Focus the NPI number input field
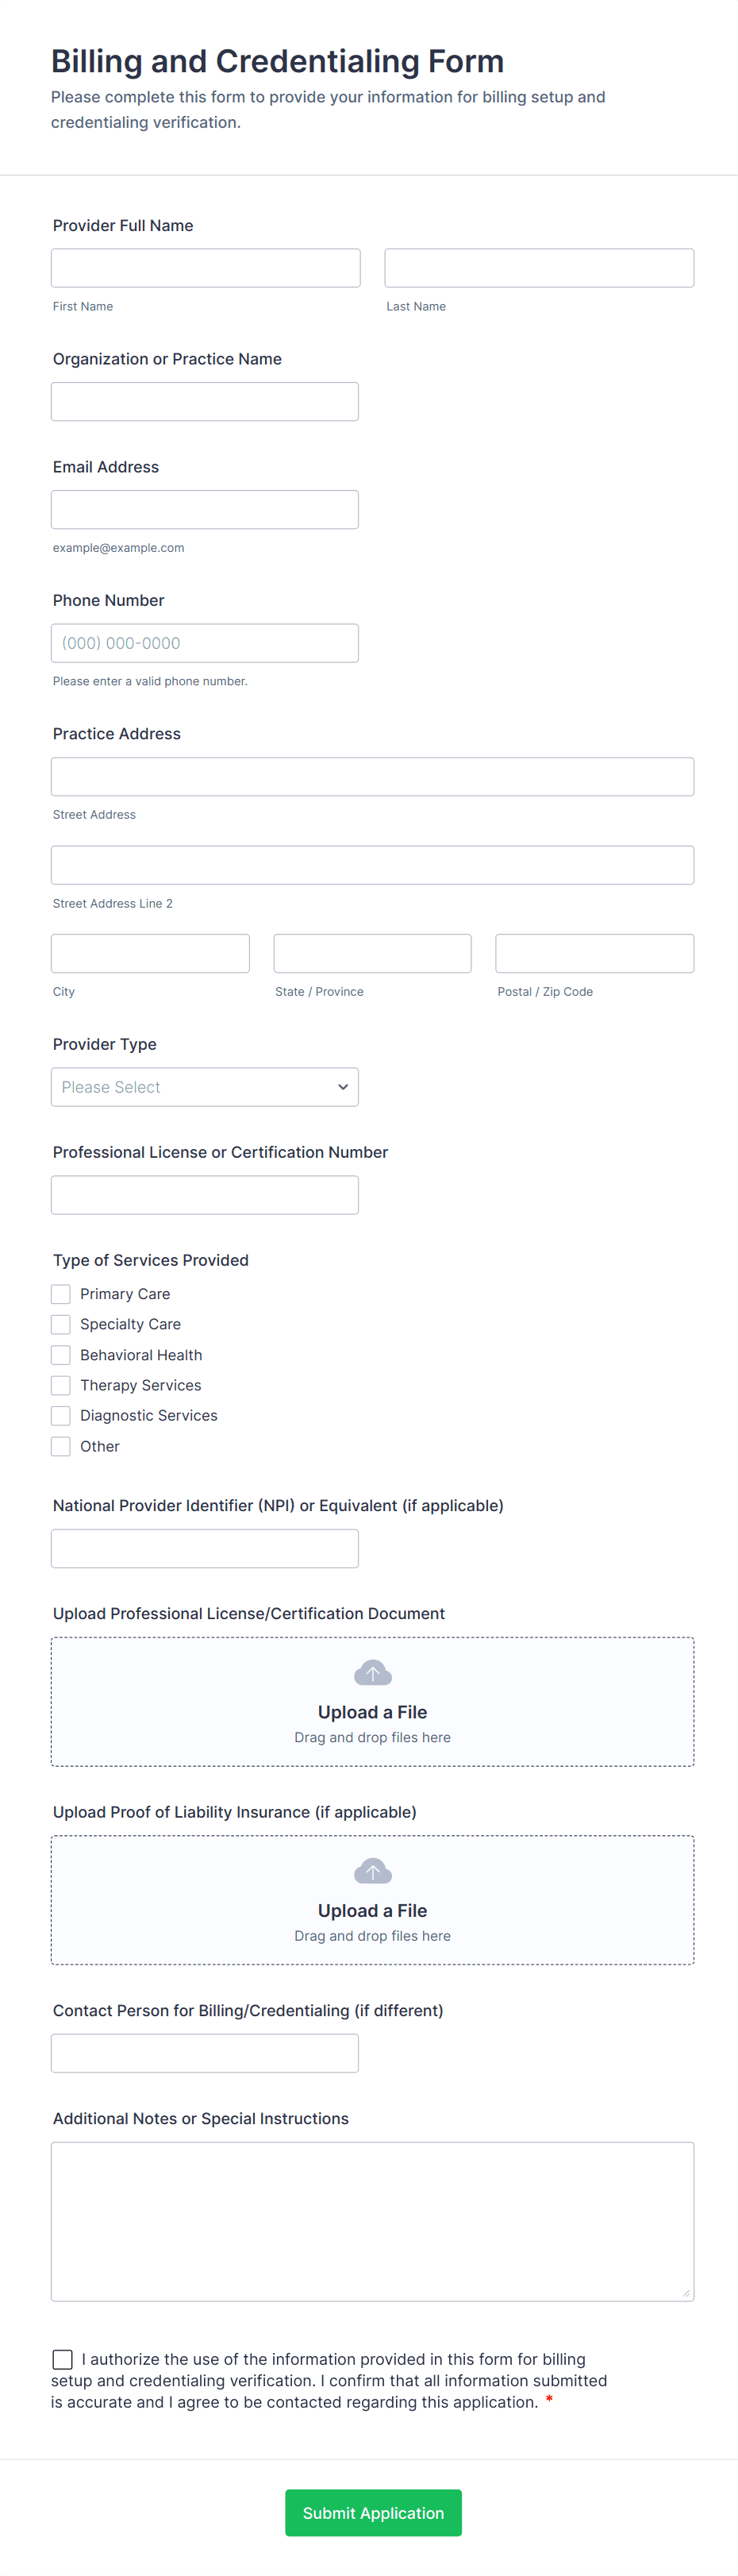Screen dimensions: 738x2576 point(204,1548)
